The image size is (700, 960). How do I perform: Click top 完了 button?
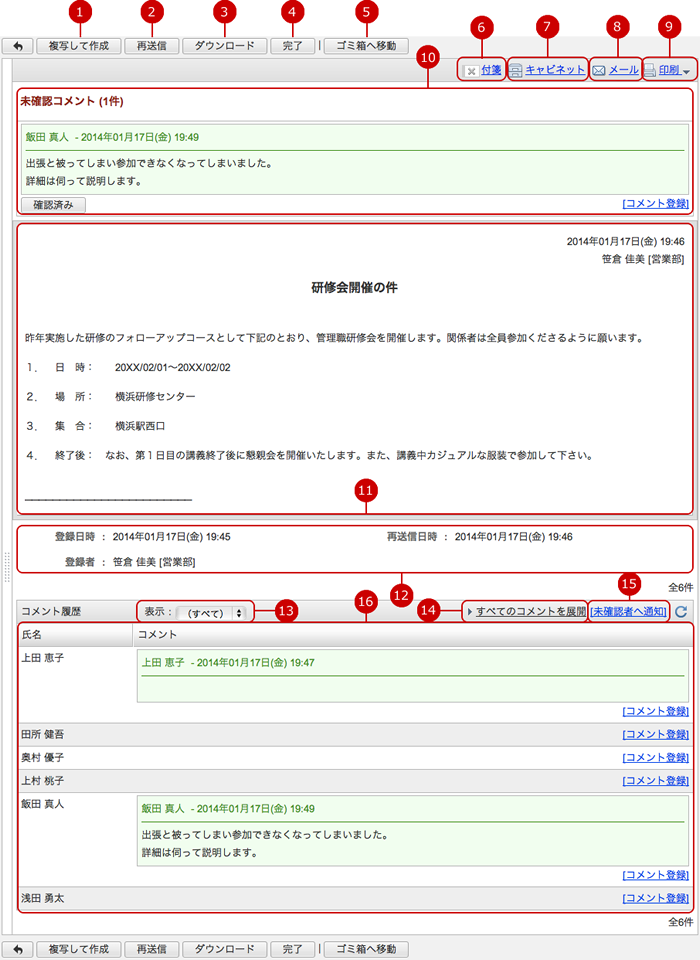[x=293, y=46]
